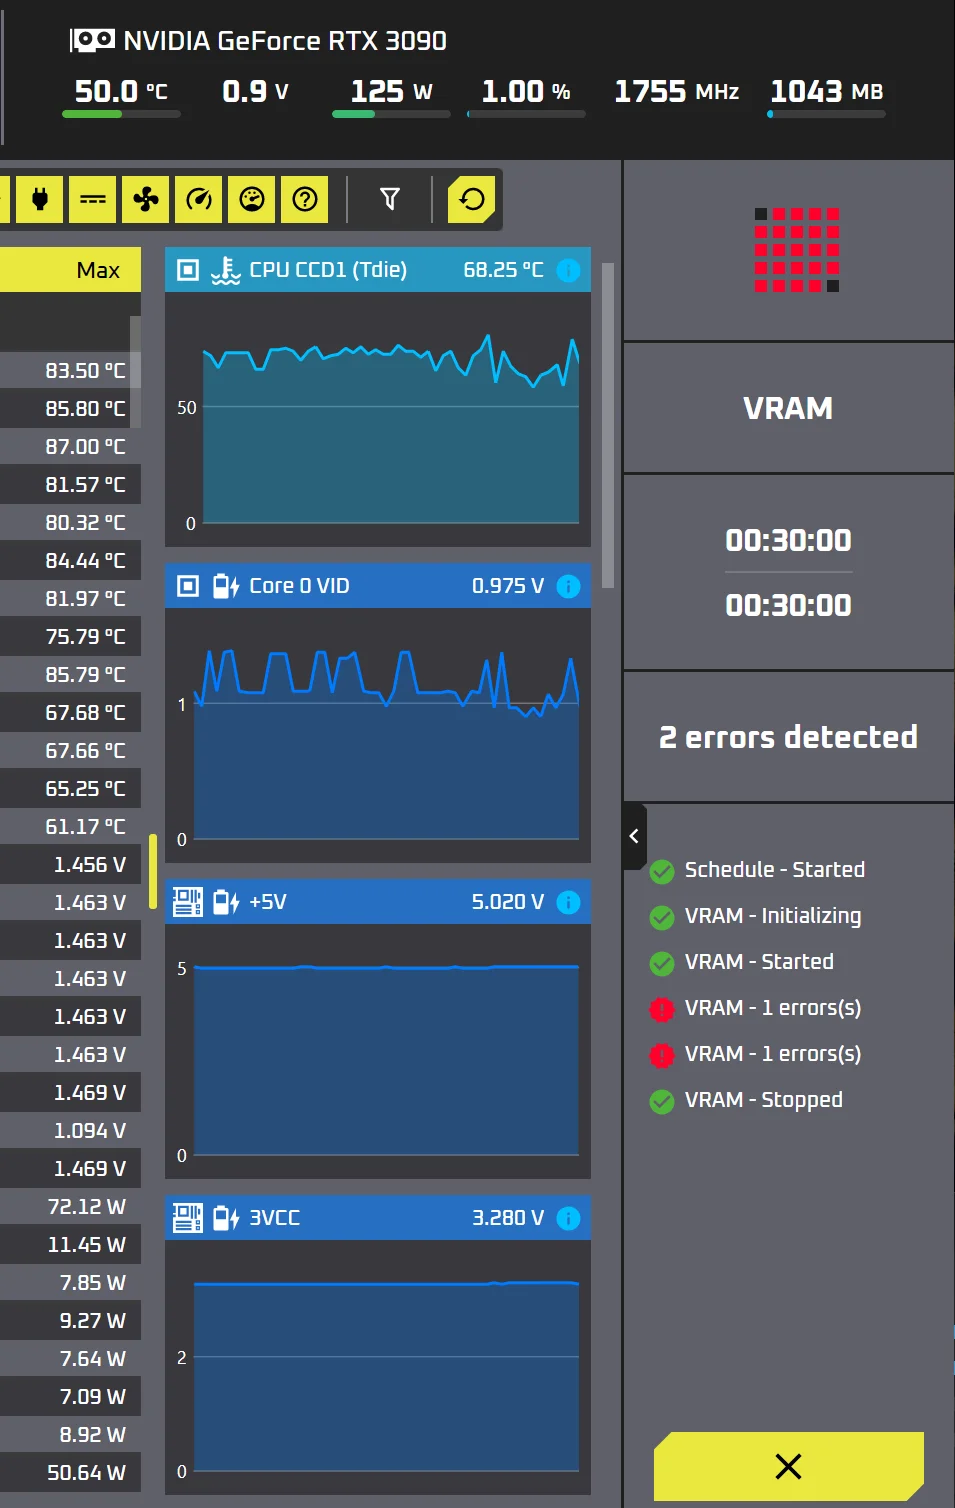Image resolution: width=955 pixels, height=1508 pixels.
Task: Click the +5V voltage graph
Action: [x=378, y=1051]
